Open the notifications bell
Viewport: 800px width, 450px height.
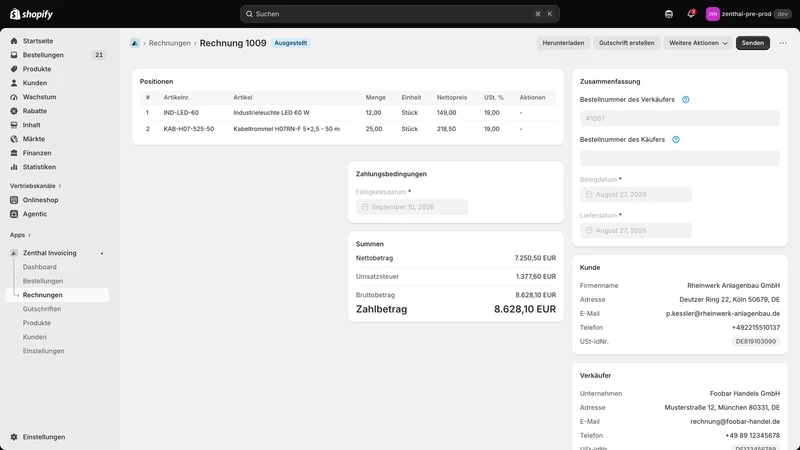[x=691, y=14]
